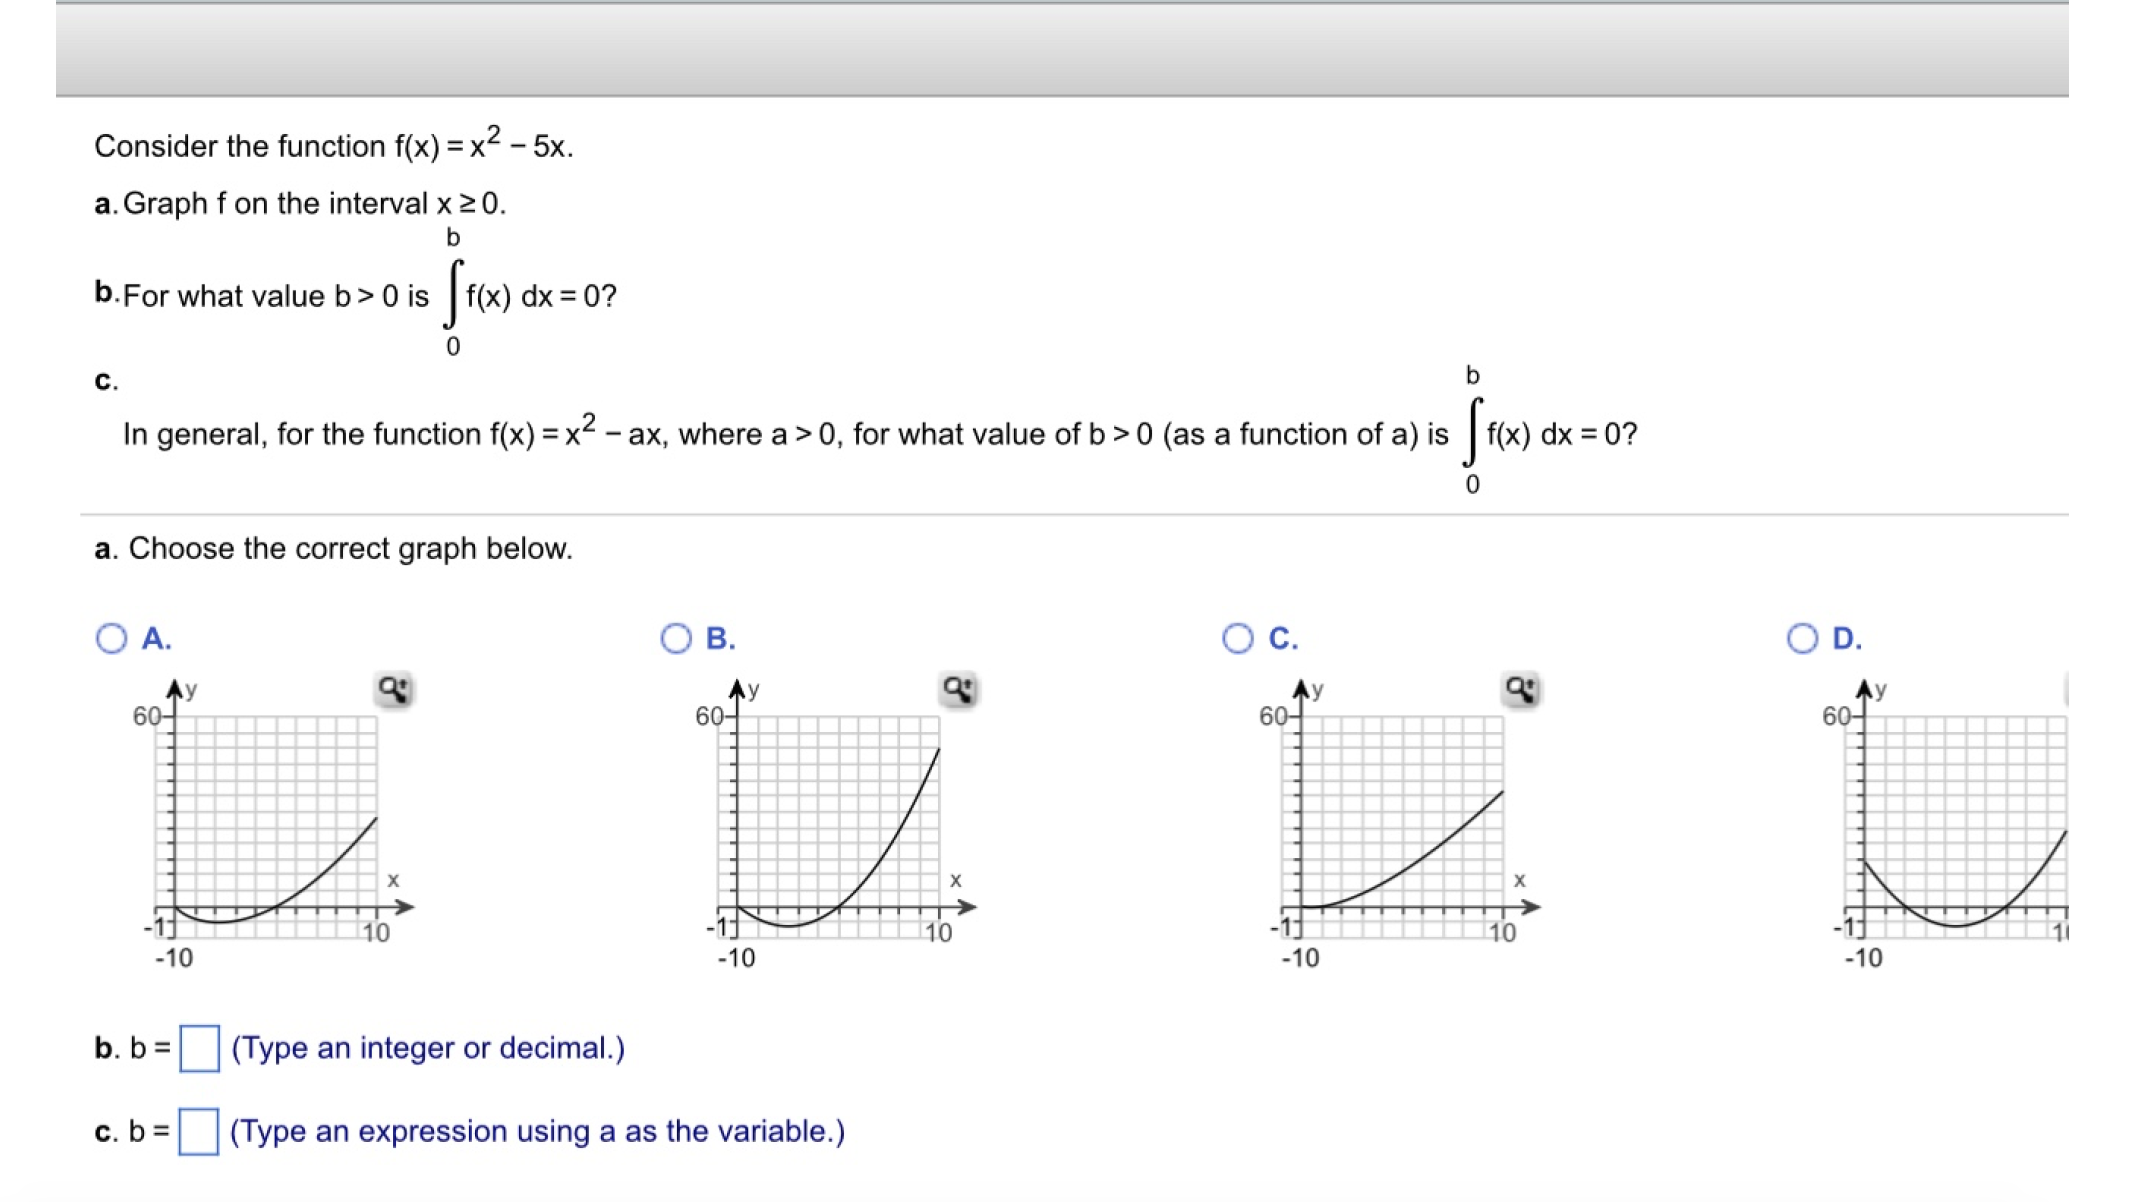Click the answer box for part c
Image resolution: width=2138 pixels, height=1202 pixels.
199,1131
